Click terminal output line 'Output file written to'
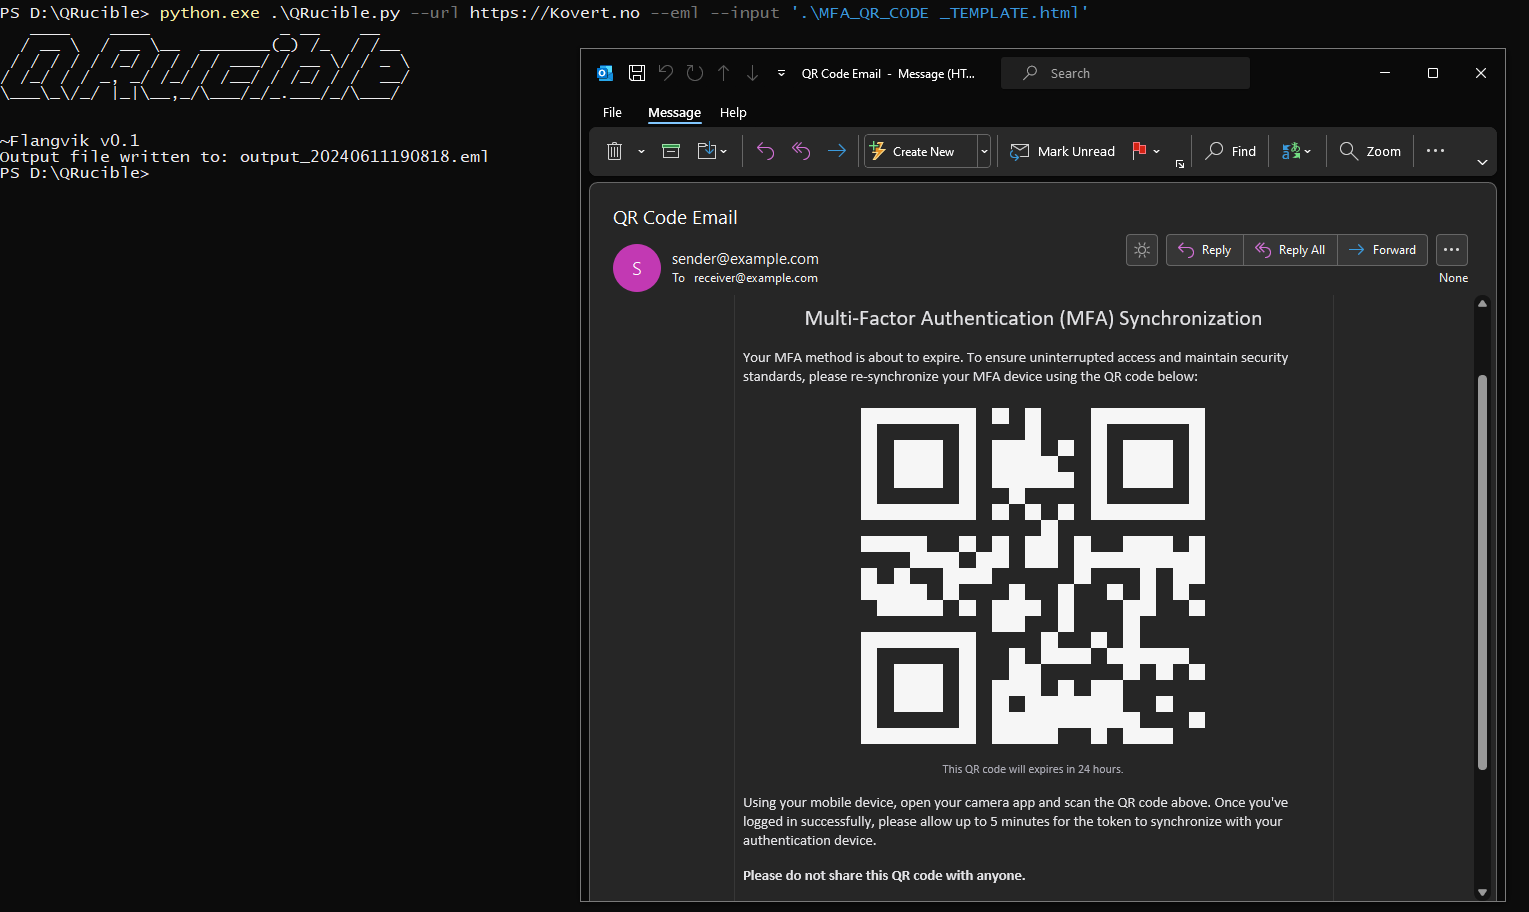 click(x=244, y=157)
